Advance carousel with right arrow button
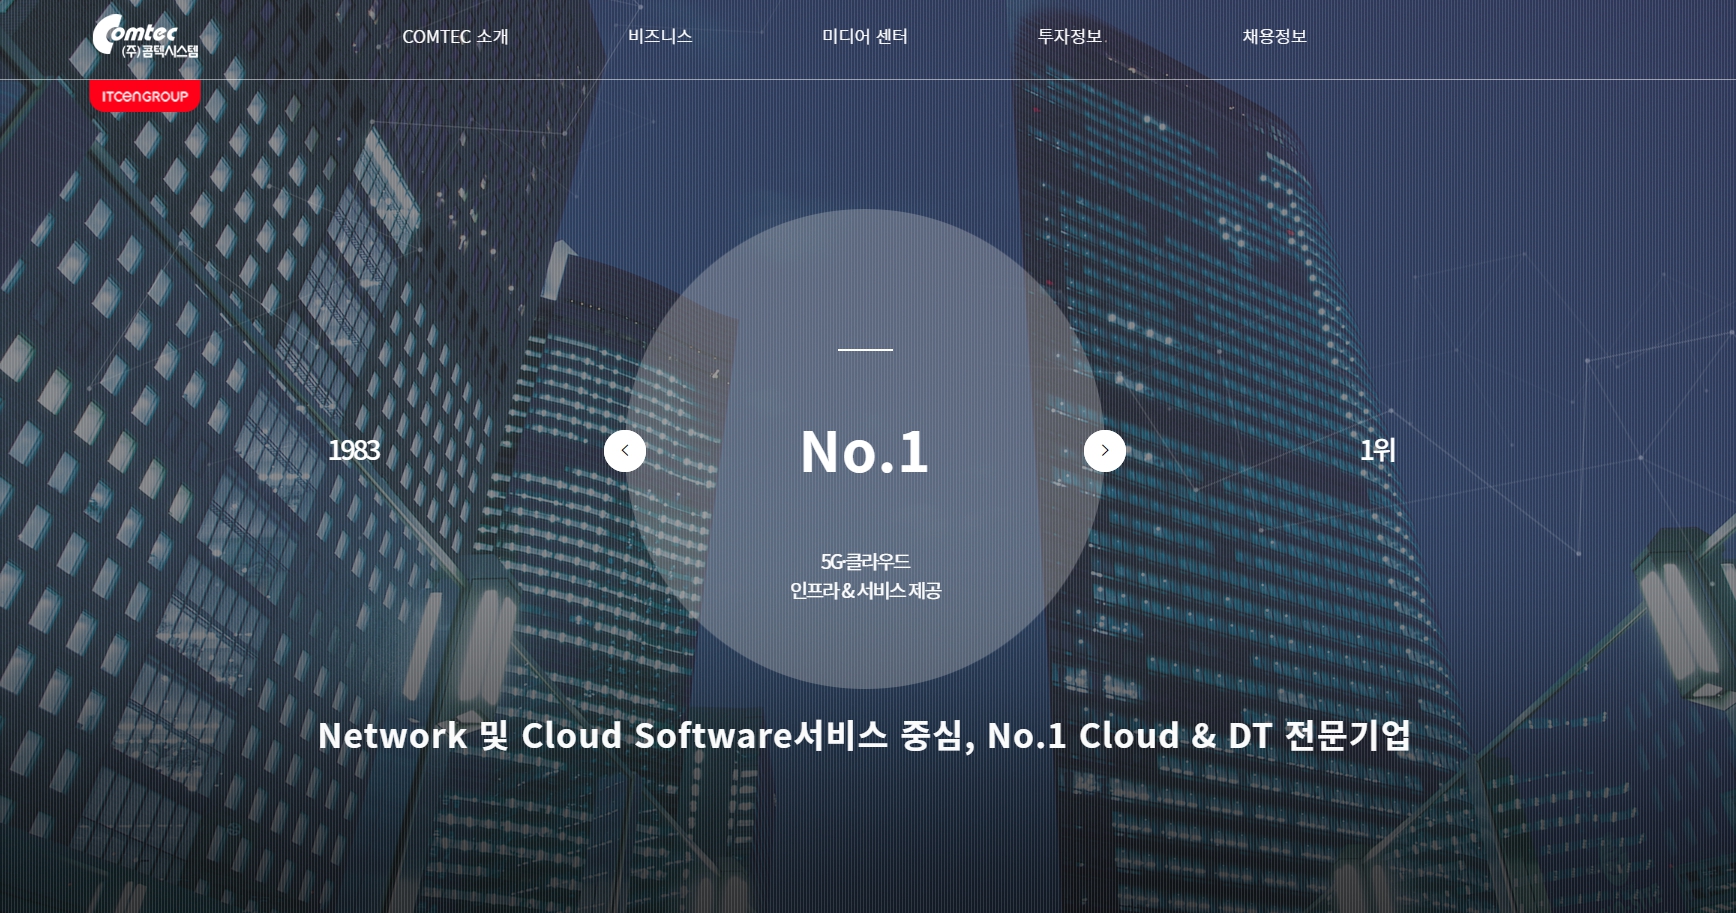Viewport: 1736px width, 913px height. pyautogui.click(x=1105, y=451)
